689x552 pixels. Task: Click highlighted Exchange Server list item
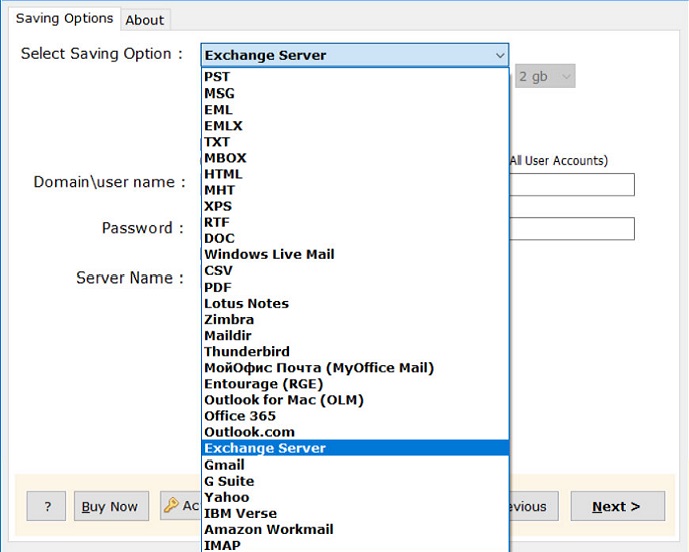355,448
